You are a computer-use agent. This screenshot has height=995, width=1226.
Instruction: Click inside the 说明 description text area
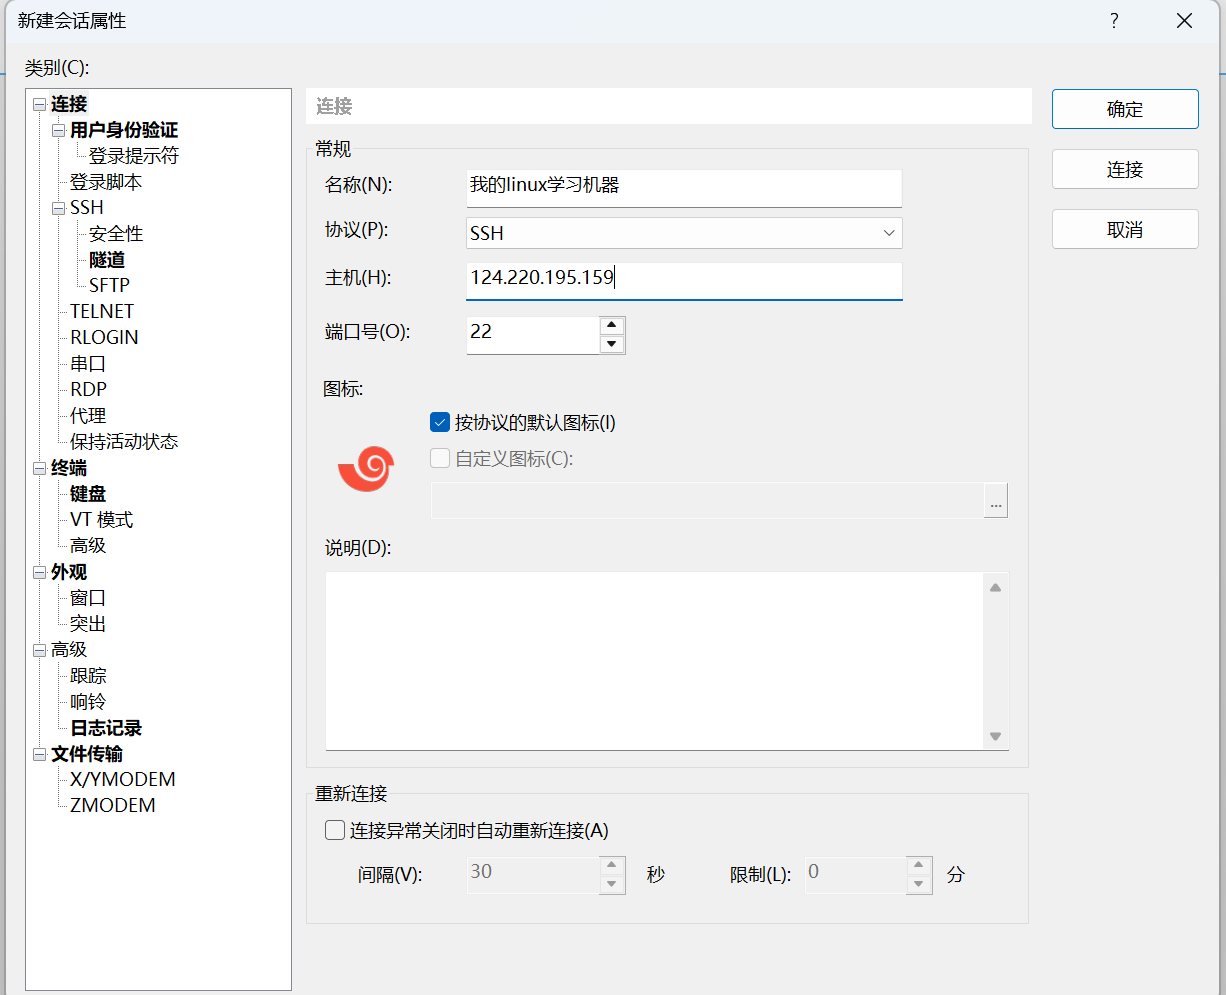click(656, 660)
